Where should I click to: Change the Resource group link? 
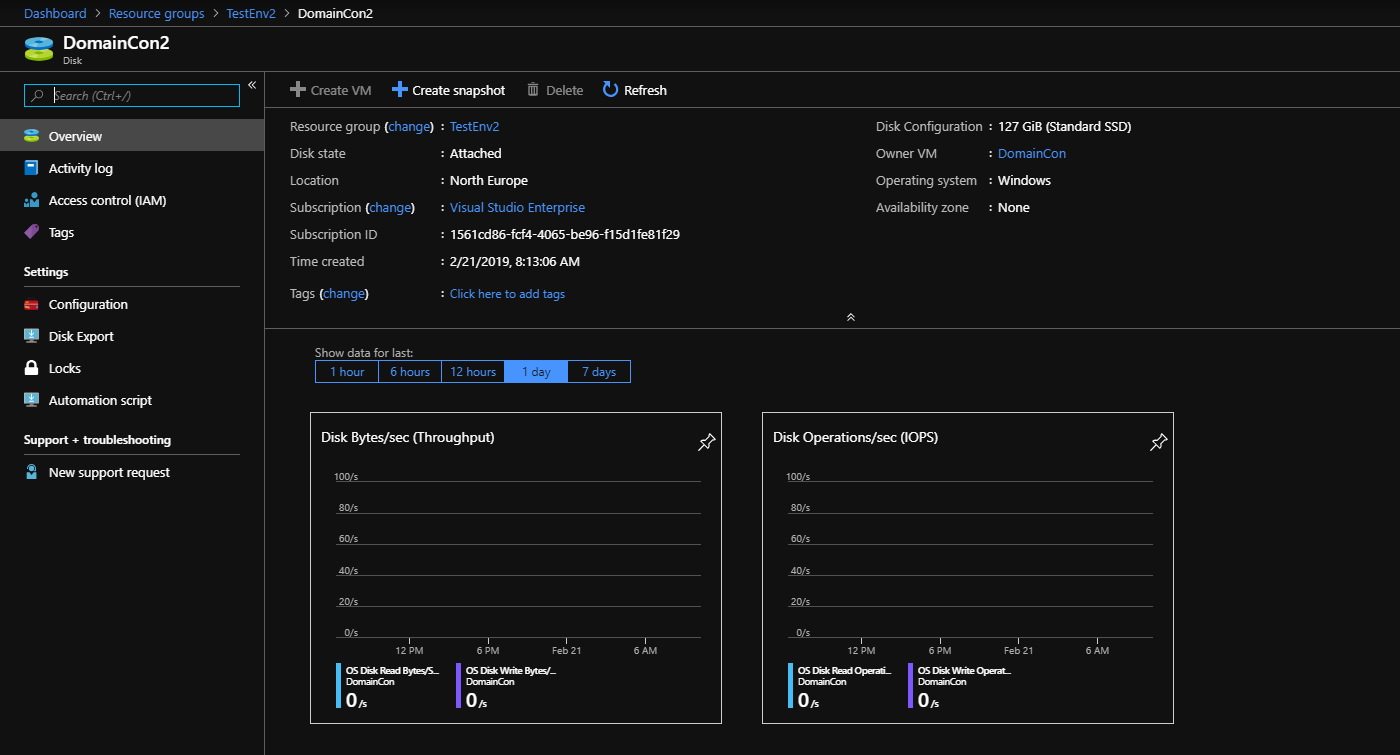(x=408, y=127)
